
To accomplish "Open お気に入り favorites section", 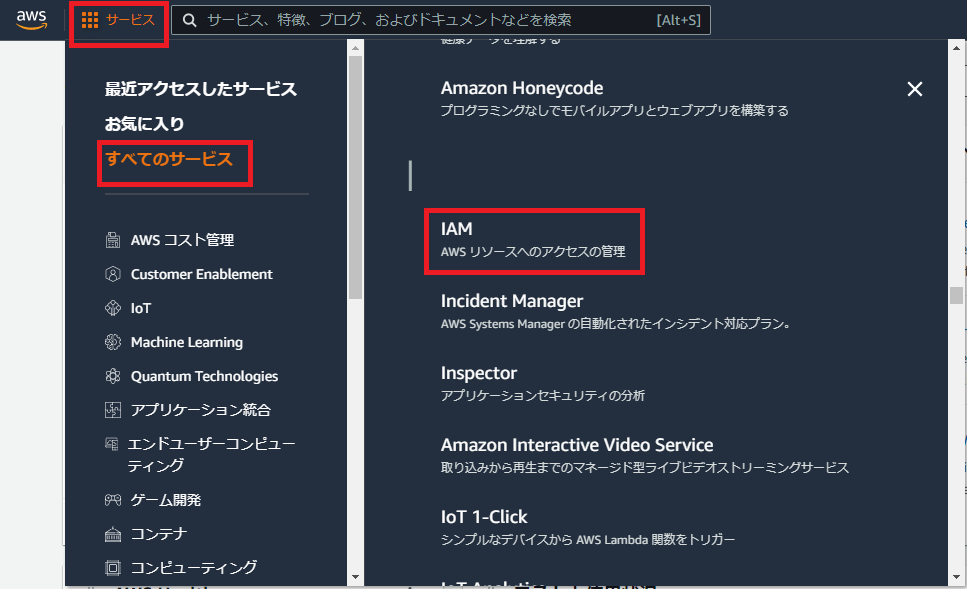I will (x=145, y=124).
